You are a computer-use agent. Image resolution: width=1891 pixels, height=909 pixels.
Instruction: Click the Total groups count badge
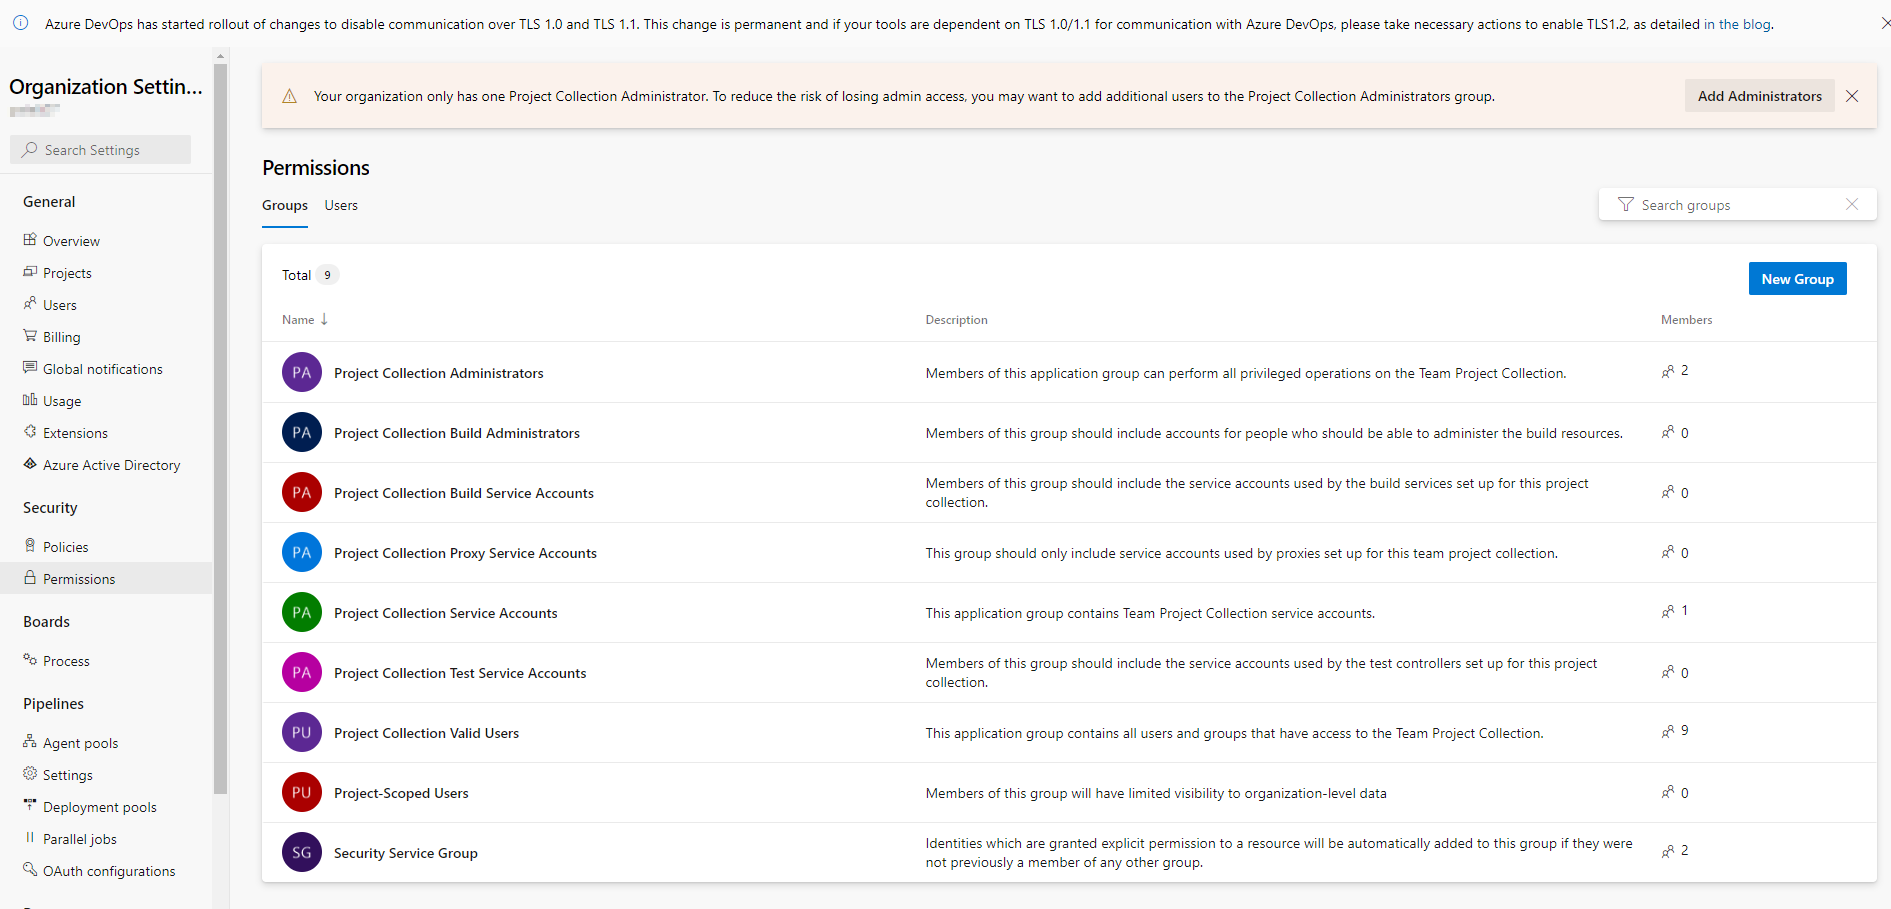point(327,275)
